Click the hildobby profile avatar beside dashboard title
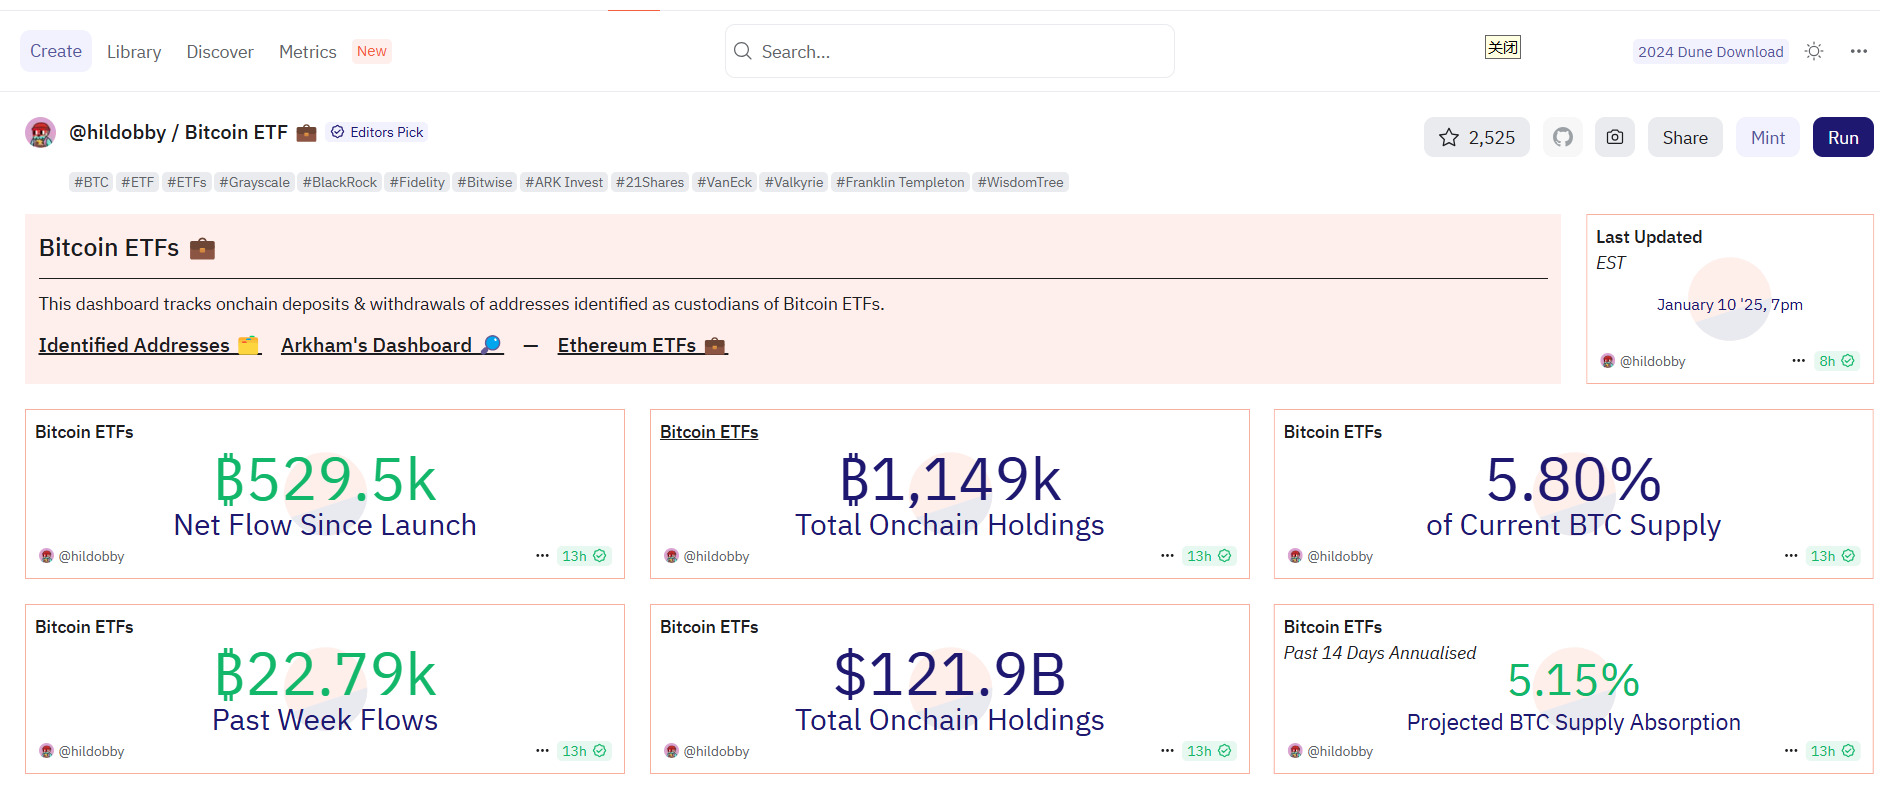The height and width of the screenshot is (786, 1880). click(x=41, y=132)
